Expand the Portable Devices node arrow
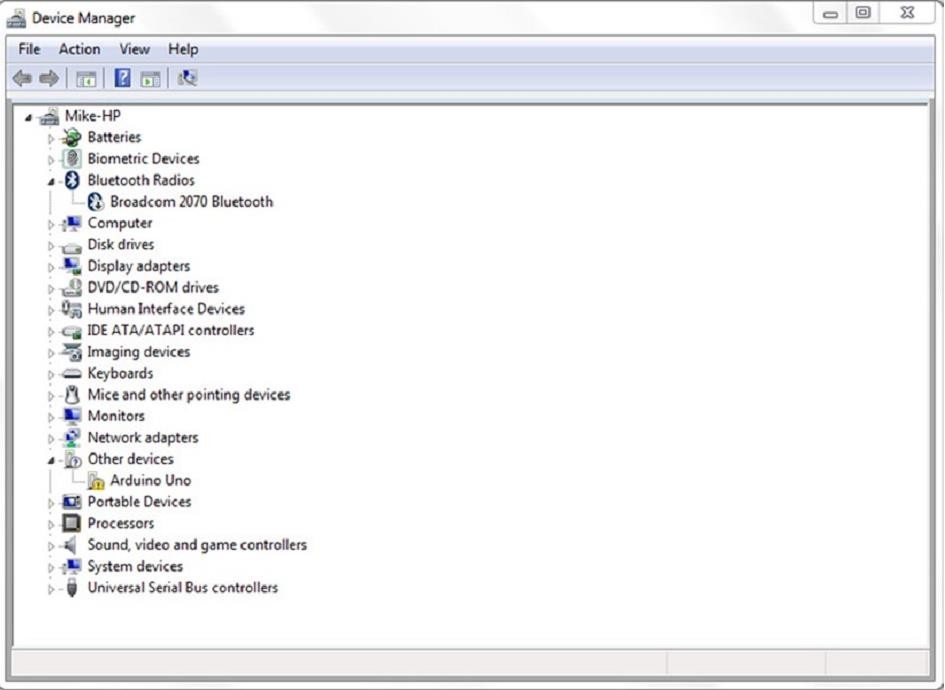The width and height of the screenshot is (945, 690). [51, 503]
